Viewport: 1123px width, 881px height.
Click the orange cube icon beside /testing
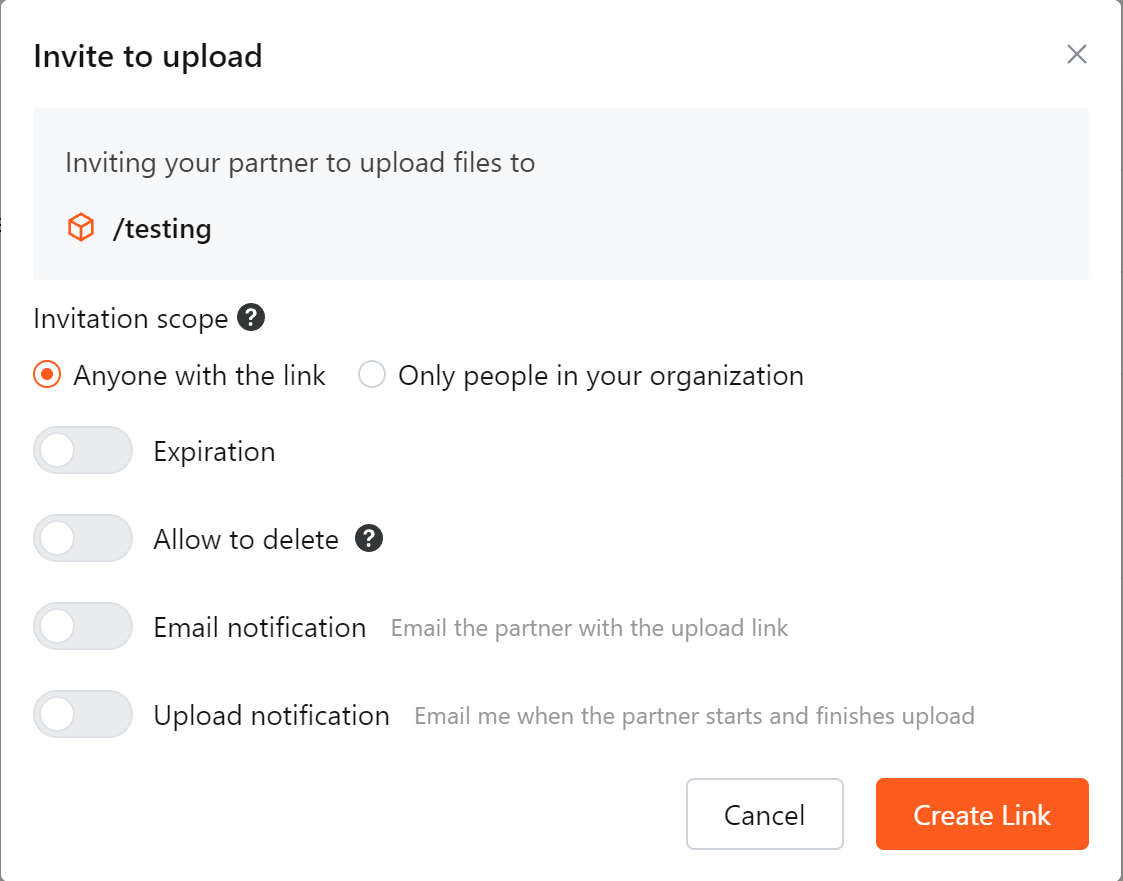pos(81,228)
